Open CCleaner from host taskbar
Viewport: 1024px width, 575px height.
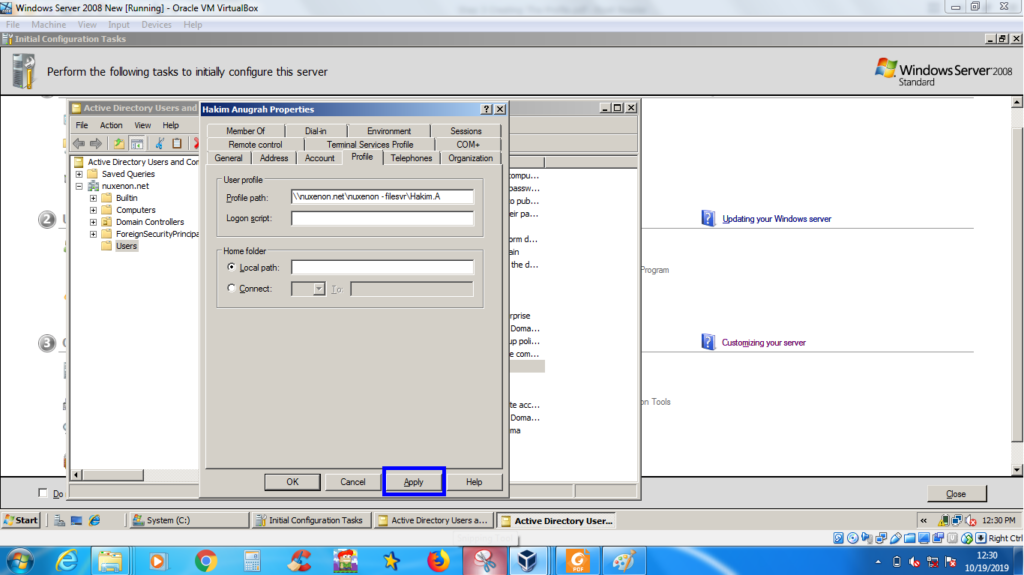(300, 561)
